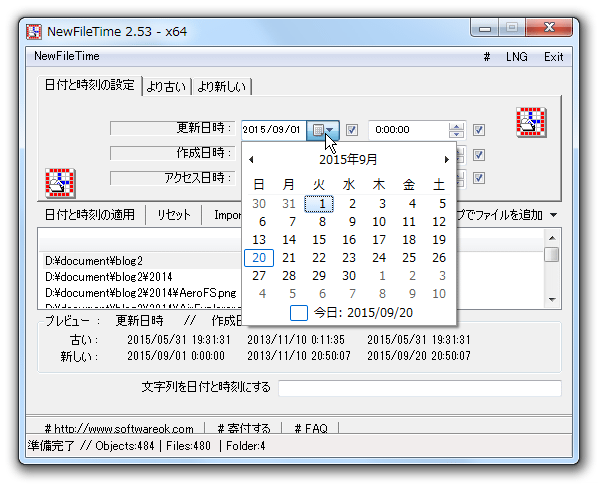This screenshot has height=487, width=602.
Task: Decrease the 更新日時 time with spinner down
Action: click(x=456, y=134)
